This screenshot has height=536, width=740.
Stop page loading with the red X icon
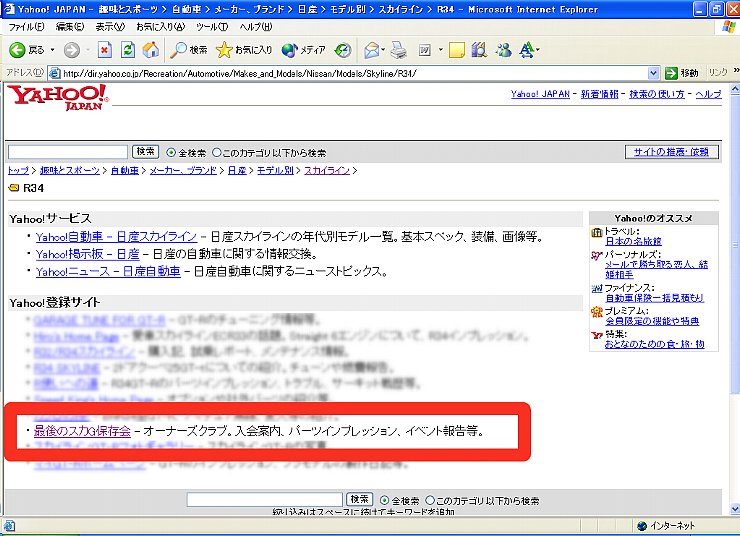tap(105, 50)
